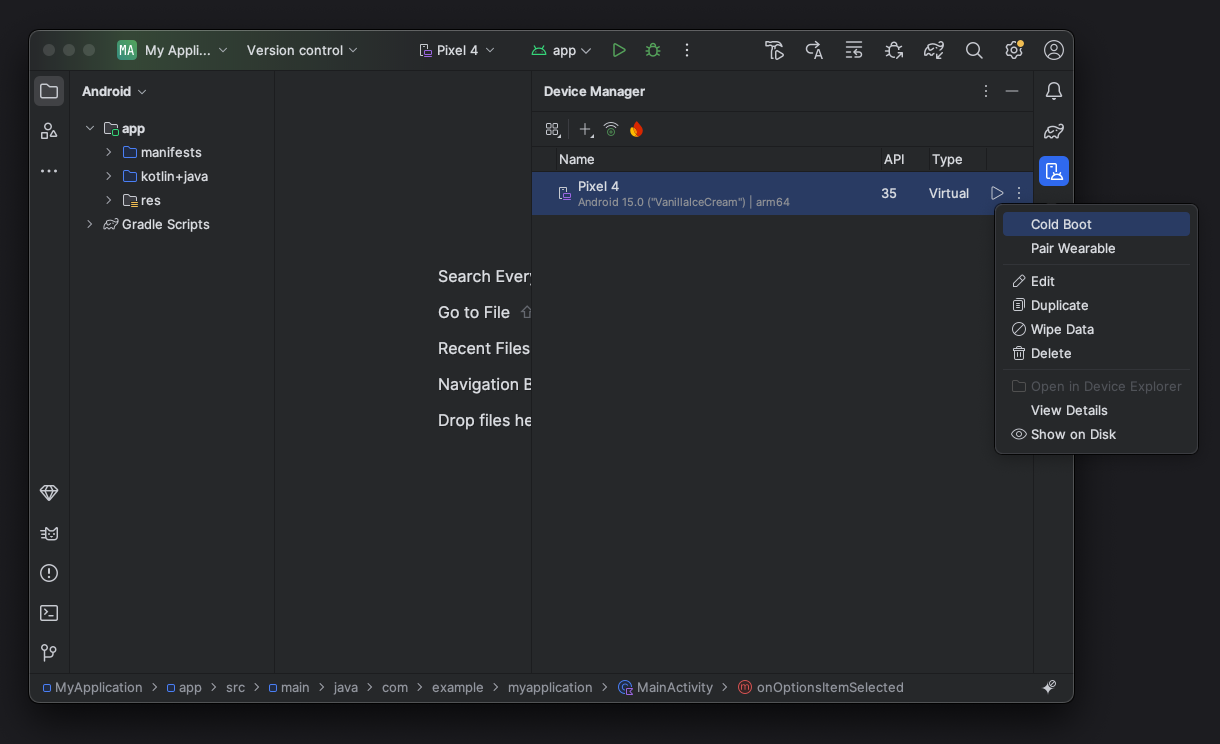Click the green Run app button

pyautogui.click(x=619, y=50)
